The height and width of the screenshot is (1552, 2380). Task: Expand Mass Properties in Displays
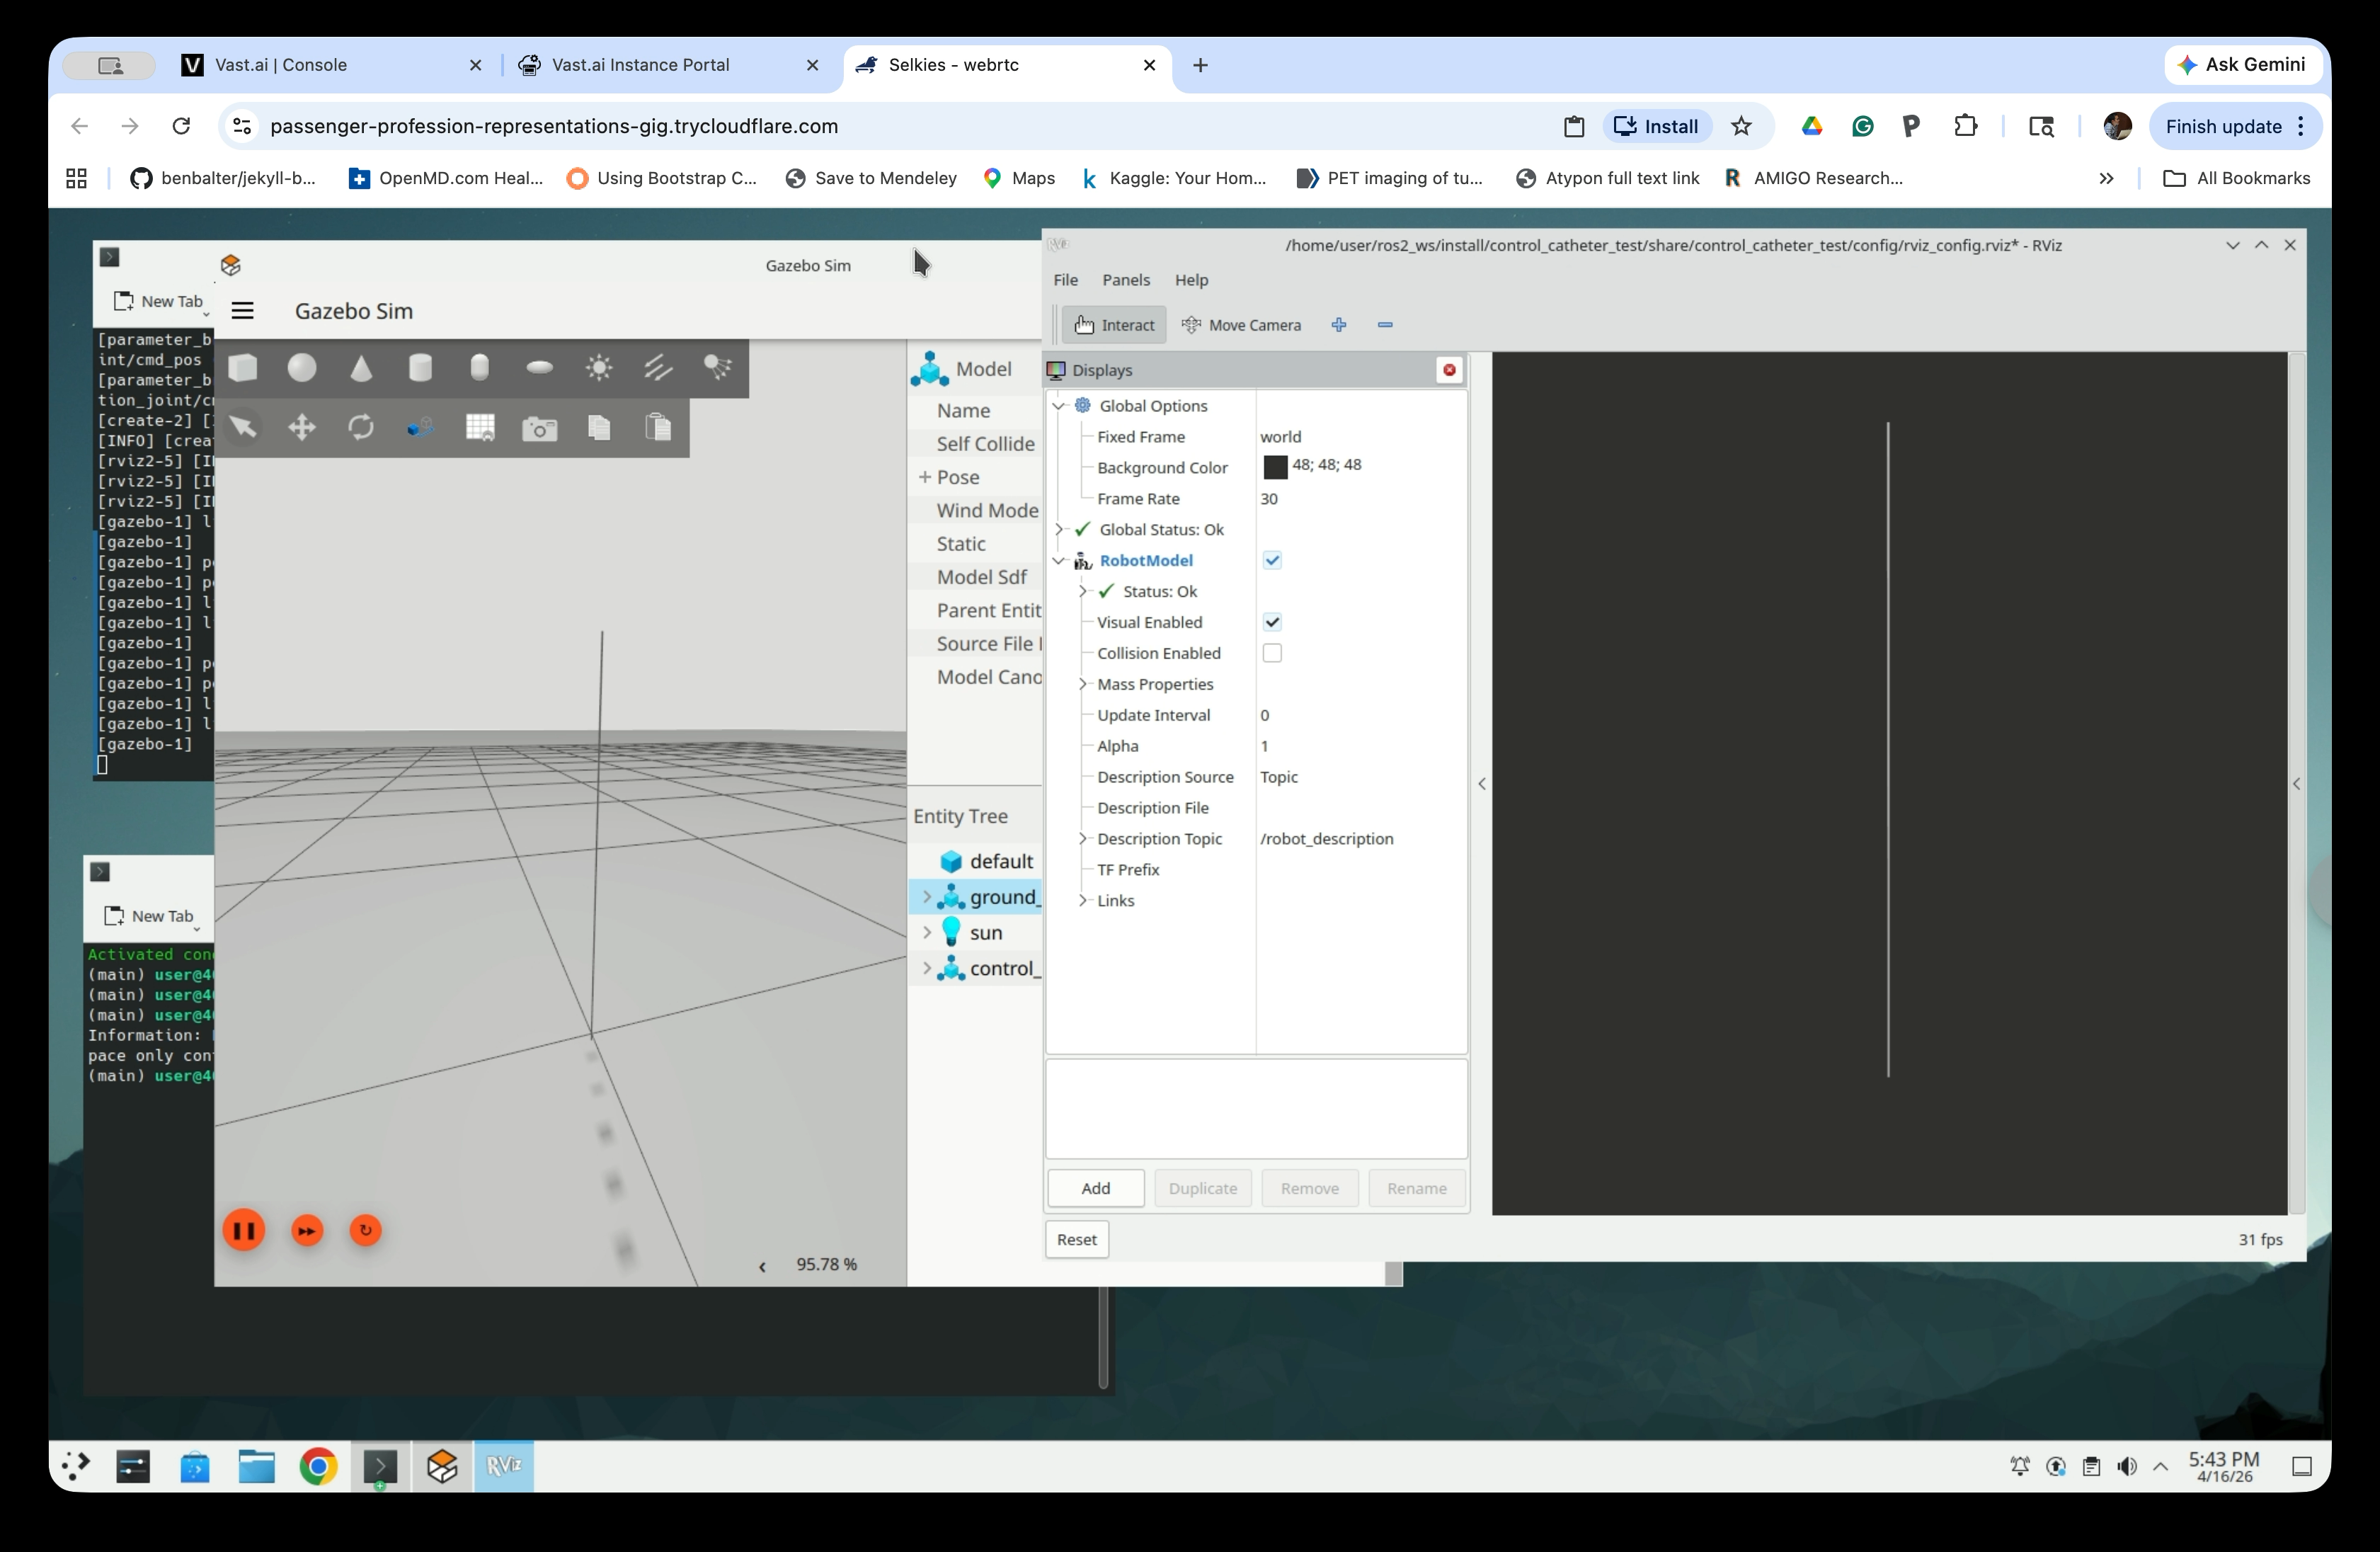point(1082,684)
